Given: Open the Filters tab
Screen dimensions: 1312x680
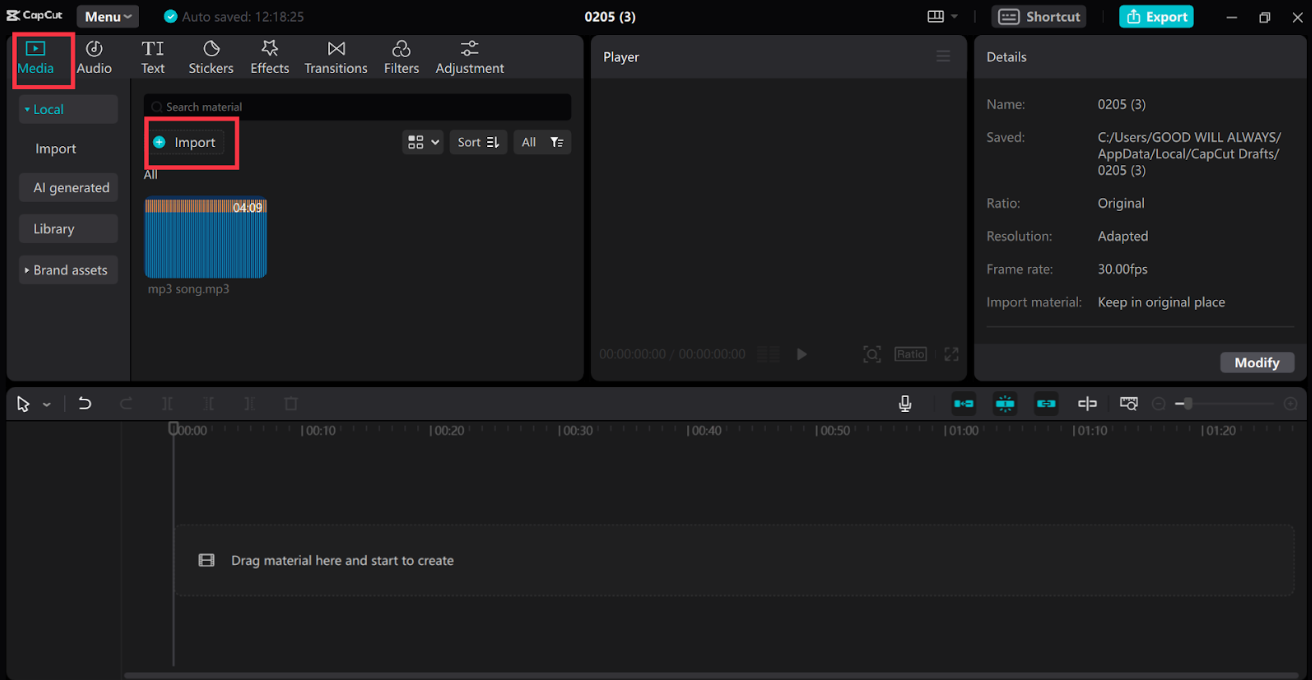Looking at the screenshot, I should click(x=401, y=58).
